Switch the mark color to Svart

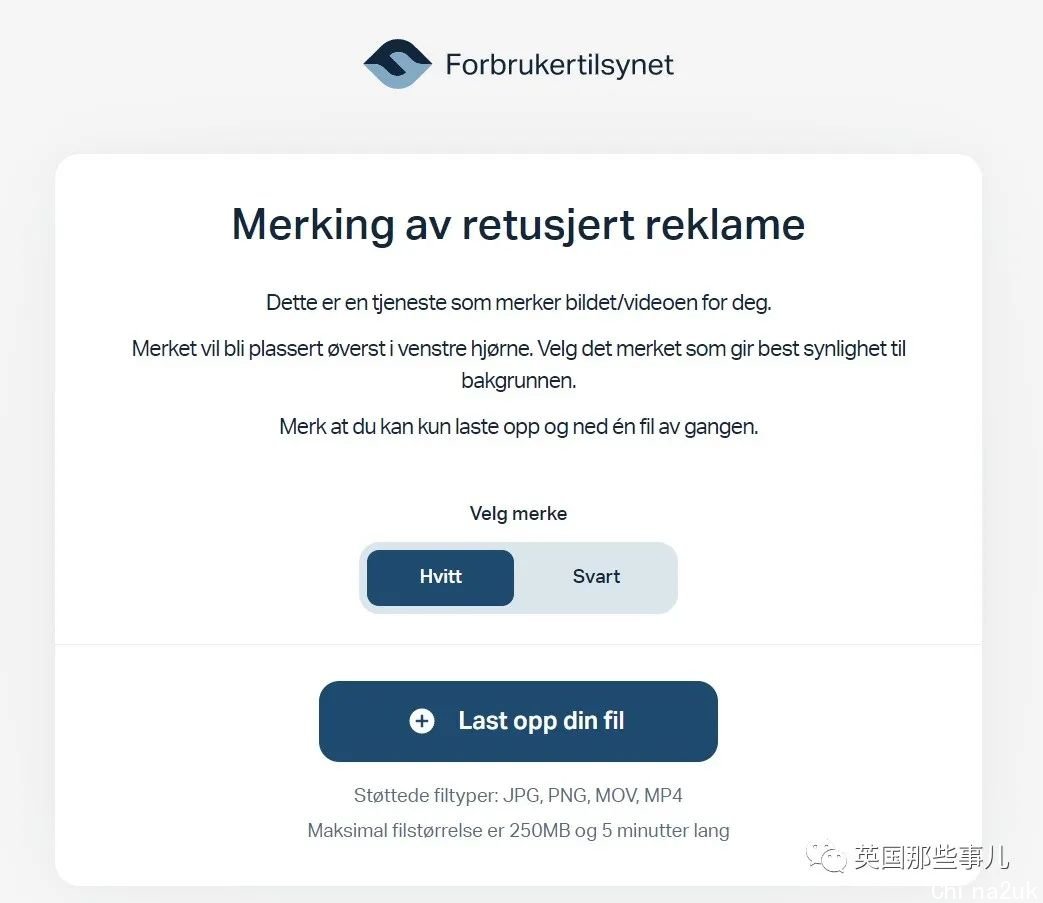tap(596, 577)
